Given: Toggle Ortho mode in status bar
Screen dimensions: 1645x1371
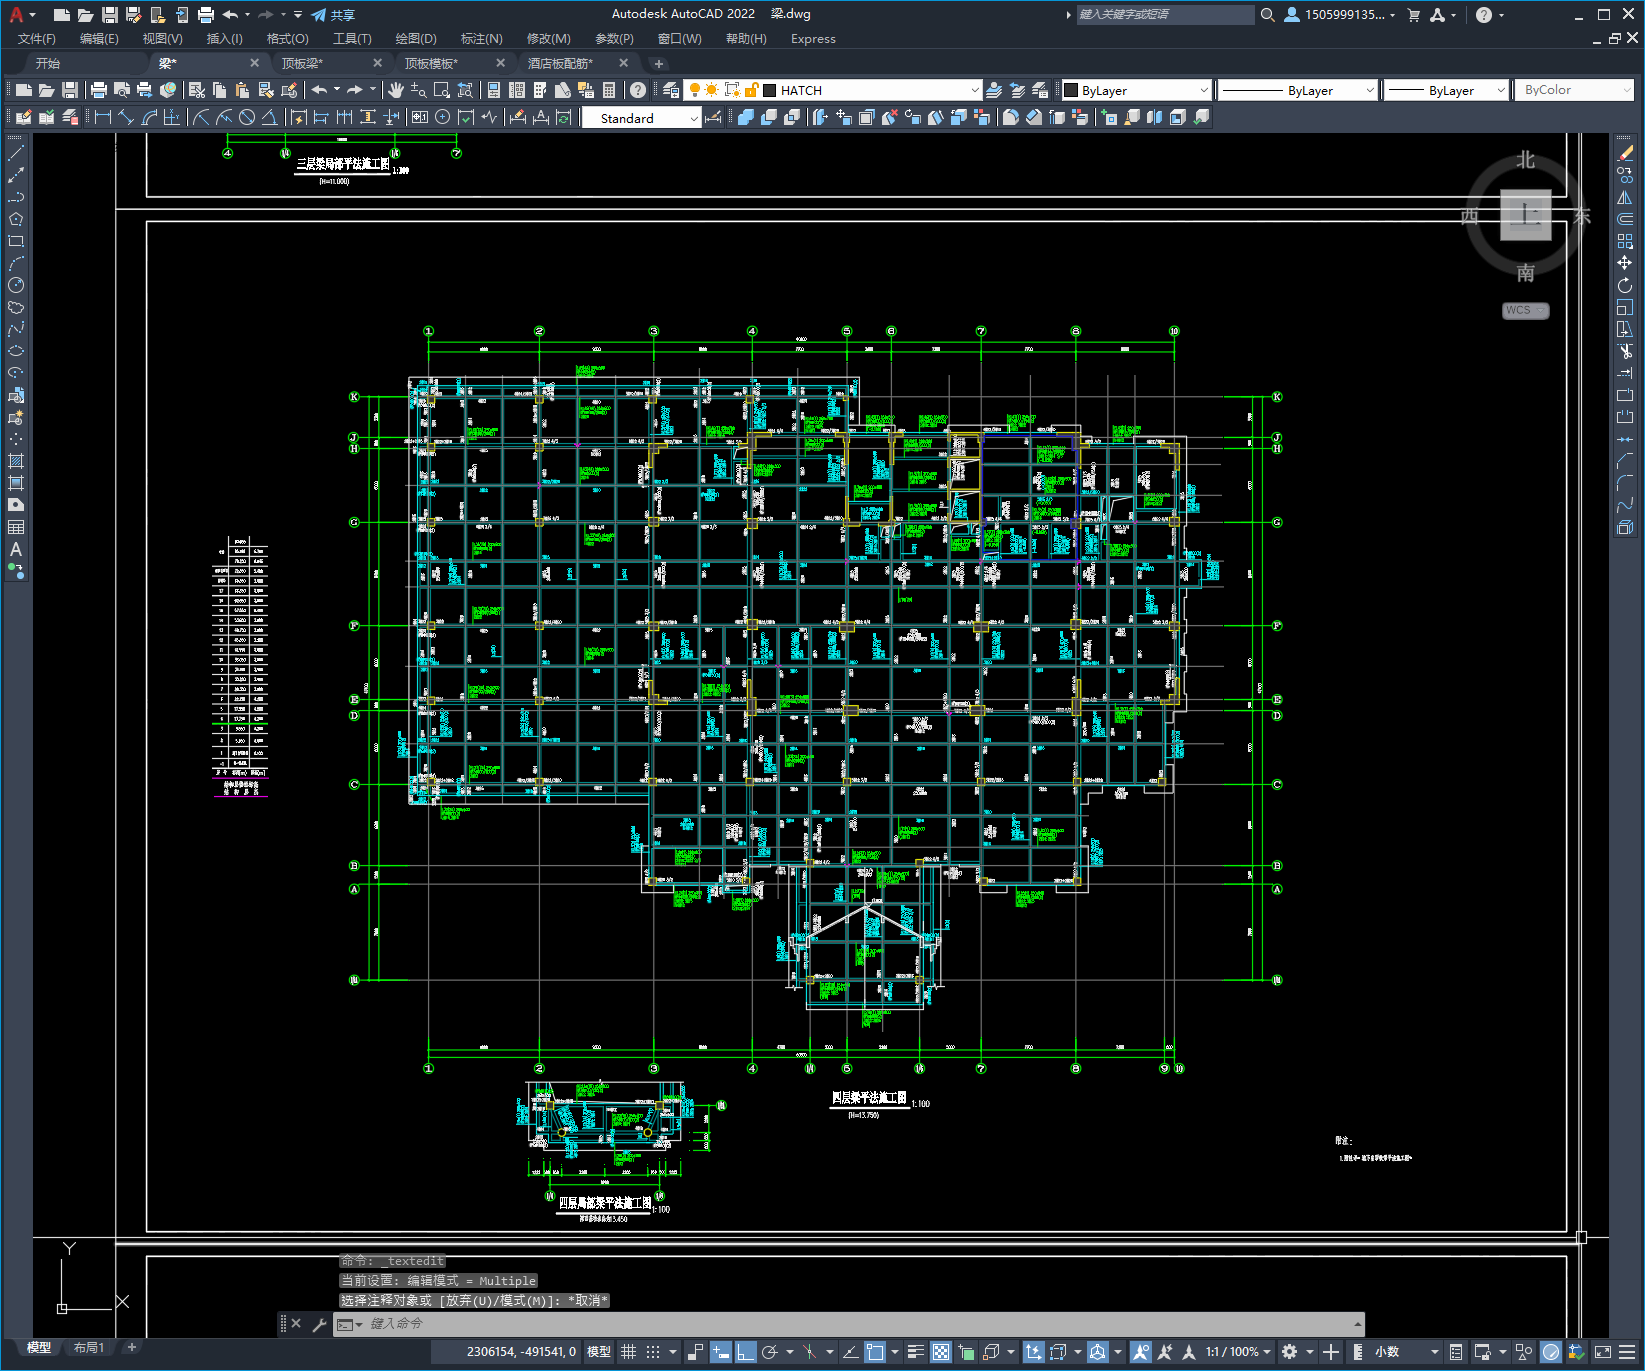Looking at the screenshot, I should point(746,1352).
